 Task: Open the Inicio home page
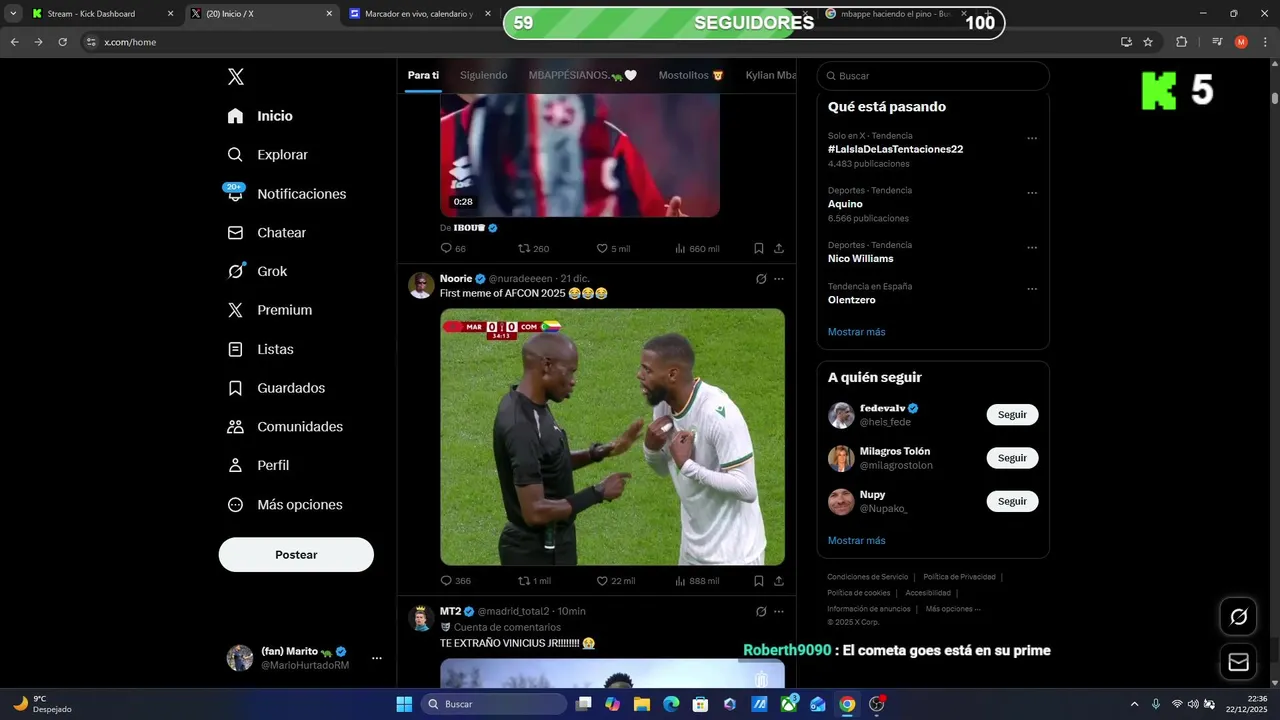261,116
